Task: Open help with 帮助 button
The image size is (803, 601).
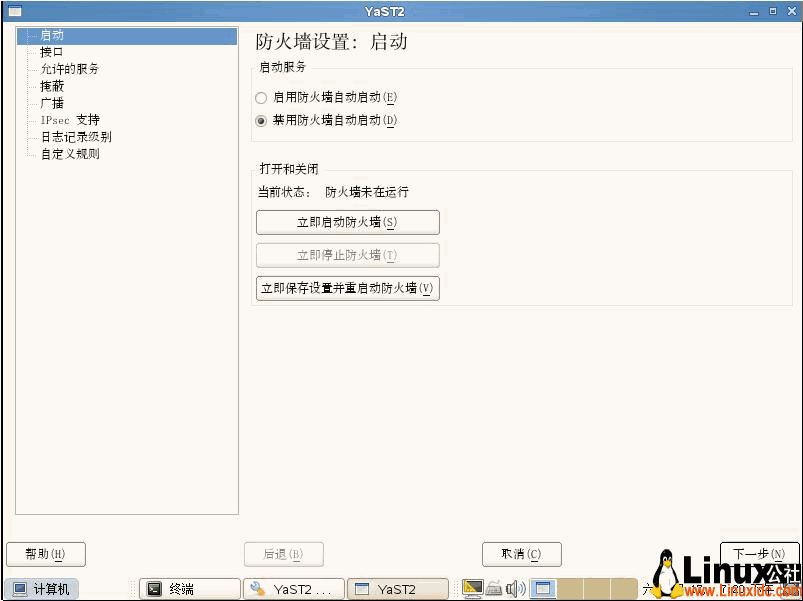Action: pyautogui.click(x=46, y=554)
